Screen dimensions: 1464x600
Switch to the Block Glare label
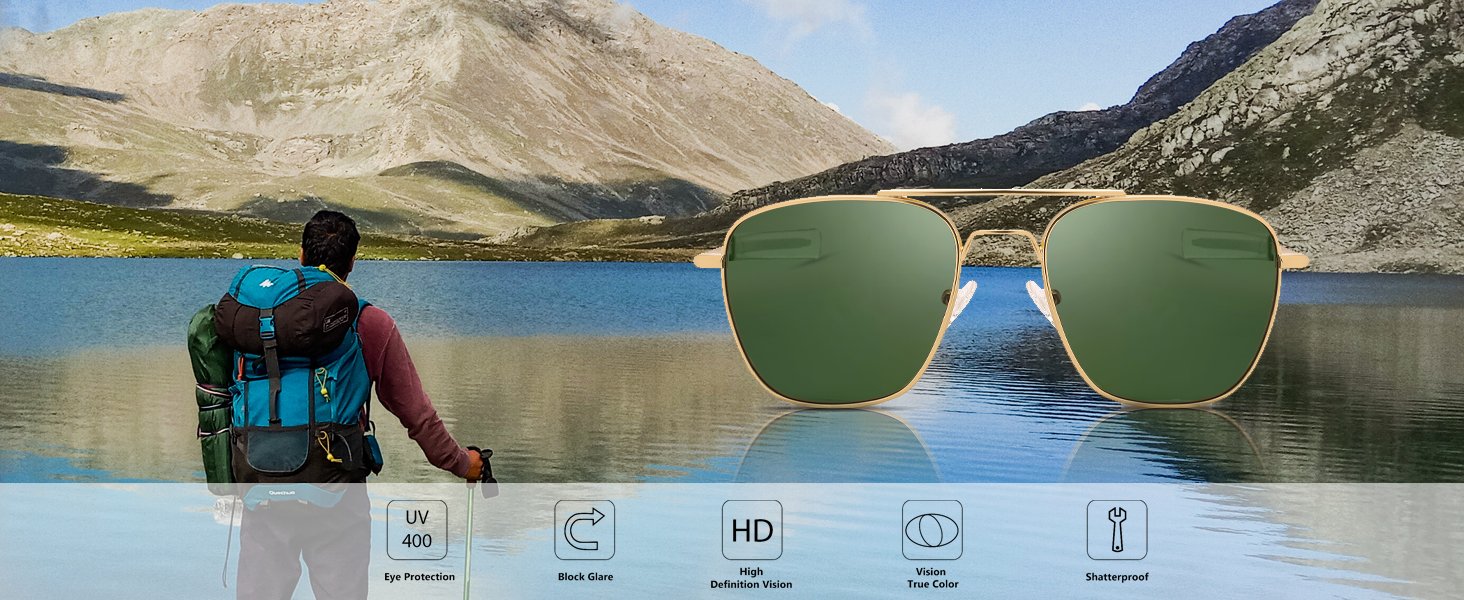(585, 575)
